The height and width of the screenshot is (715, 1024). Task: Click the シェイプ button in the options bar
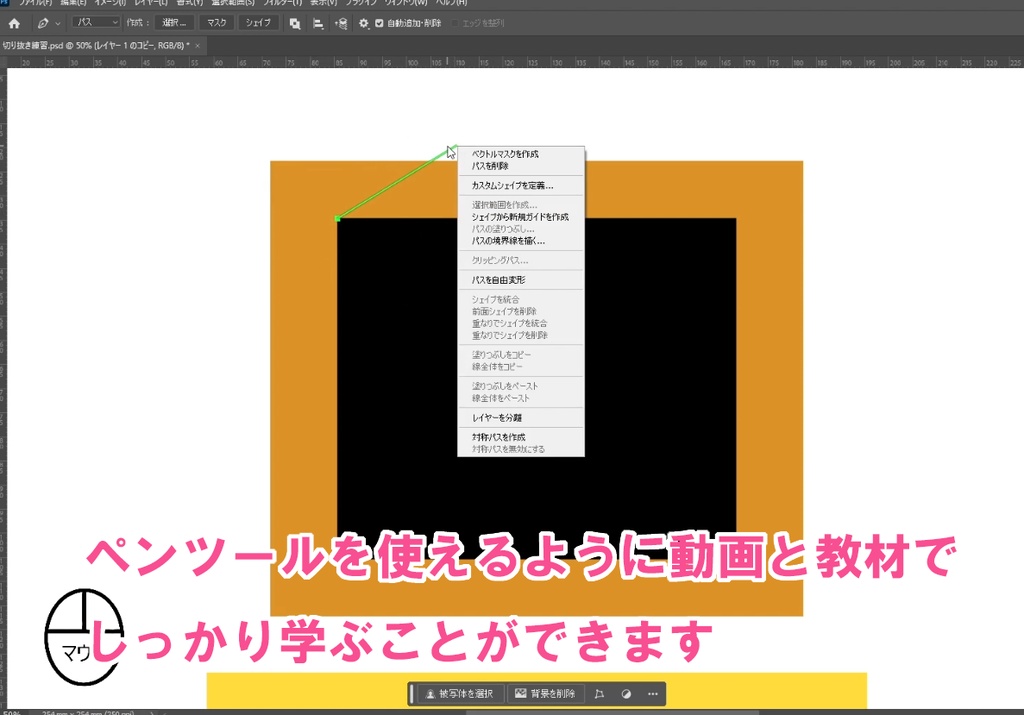pyautogui.click(x=258, y=22)
